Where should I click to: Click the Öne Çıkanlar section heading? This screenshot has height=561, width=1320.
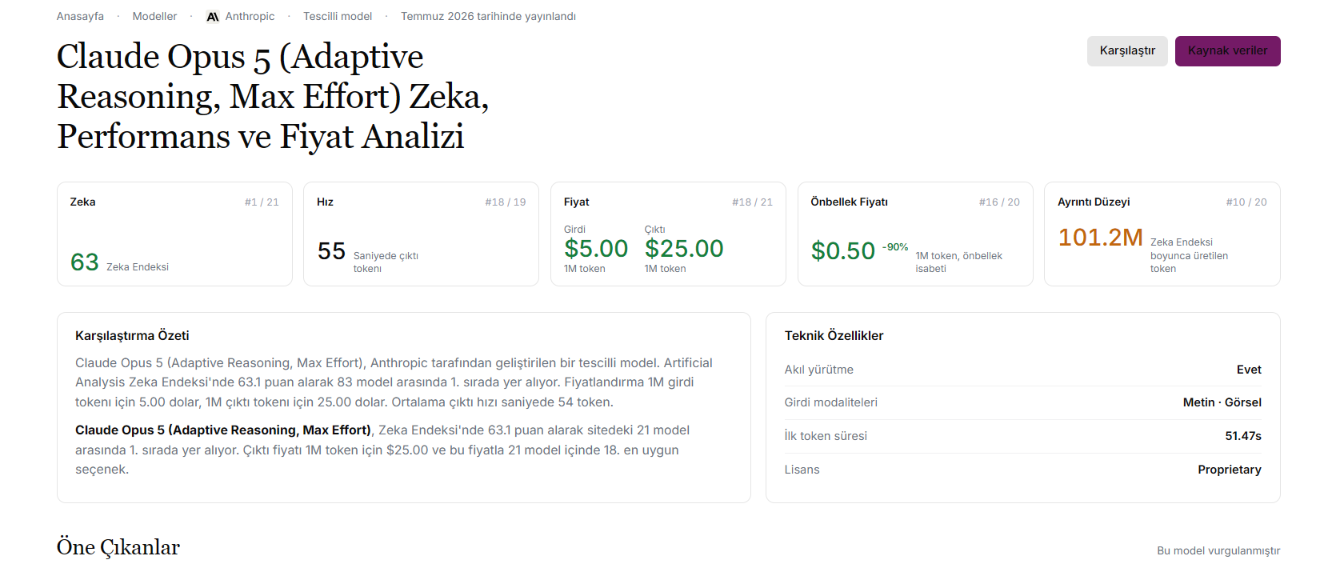click(118, 547)
